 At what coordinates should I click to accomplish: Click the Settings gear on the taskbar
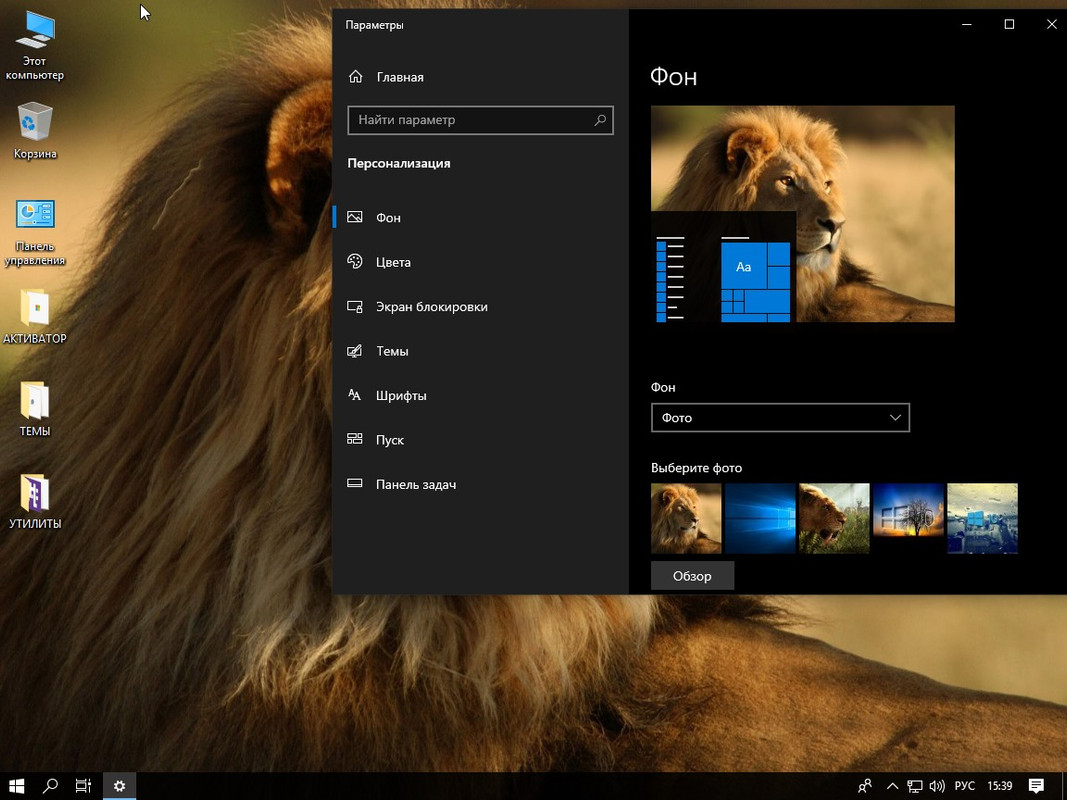pyautogui.click(x=119, y=786)
